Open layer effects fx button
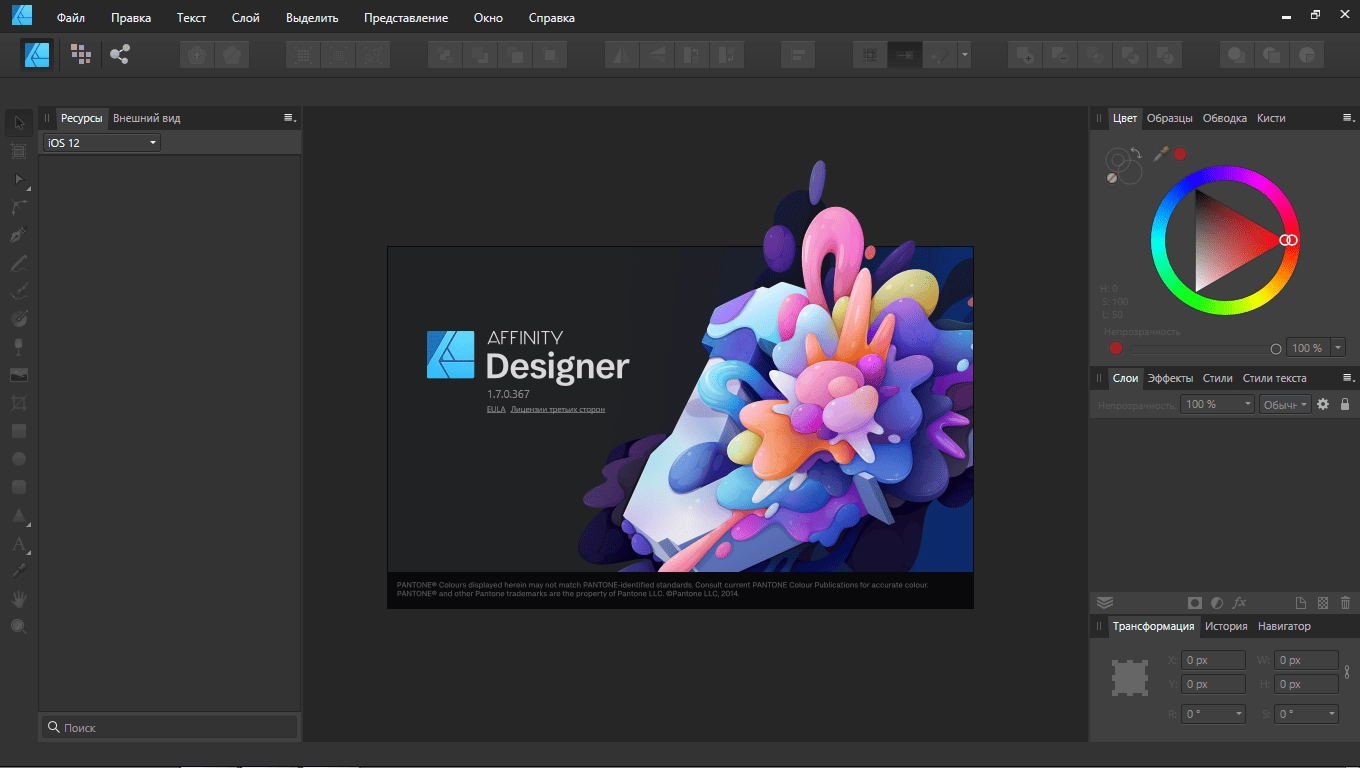The width and height of the screenshot is (1360, 768). coord(1240,603)
